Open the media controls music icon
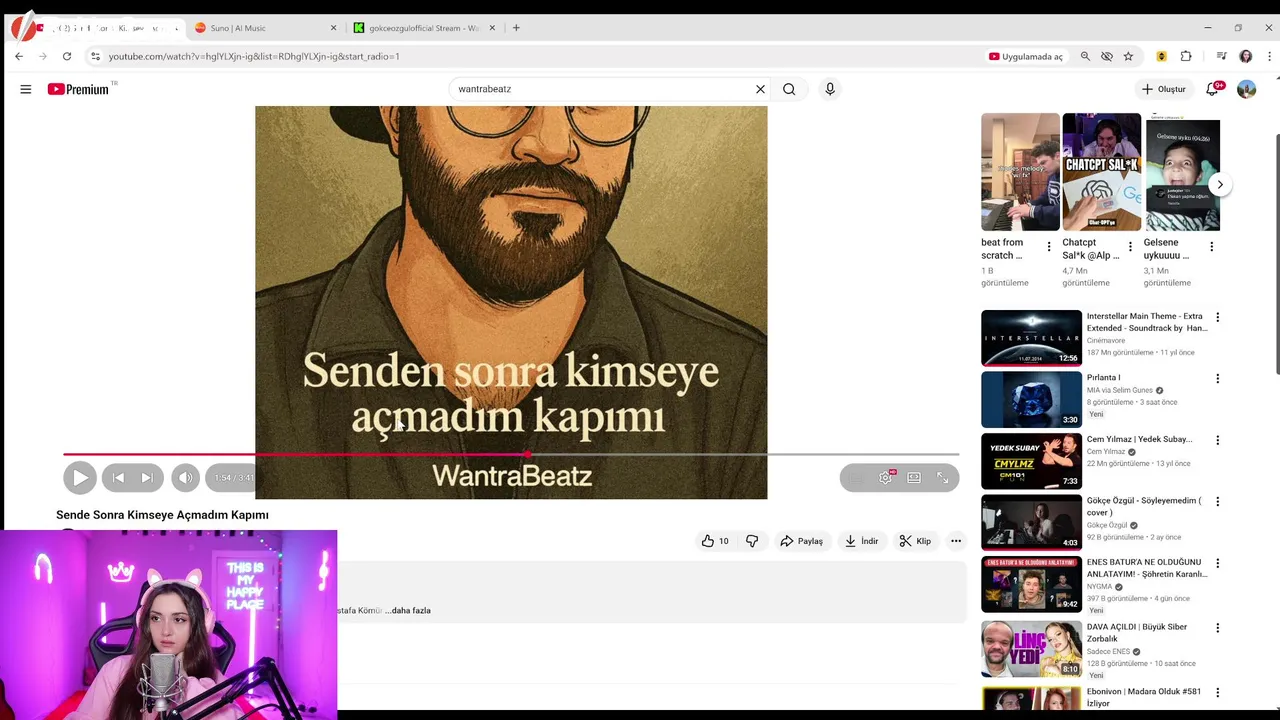This screenshot has height=720, width=1280. 1221,56
